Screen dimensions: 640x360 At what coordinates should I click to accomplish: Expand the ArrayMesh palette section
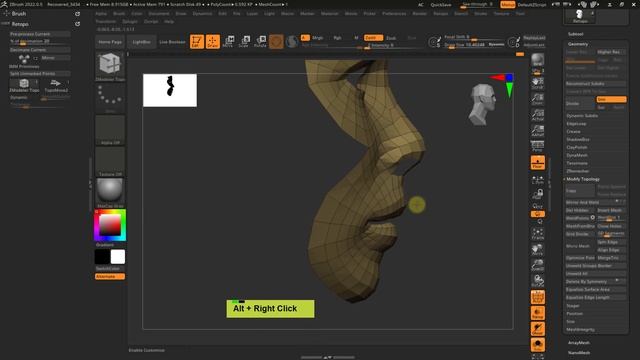tap(578, 343)
